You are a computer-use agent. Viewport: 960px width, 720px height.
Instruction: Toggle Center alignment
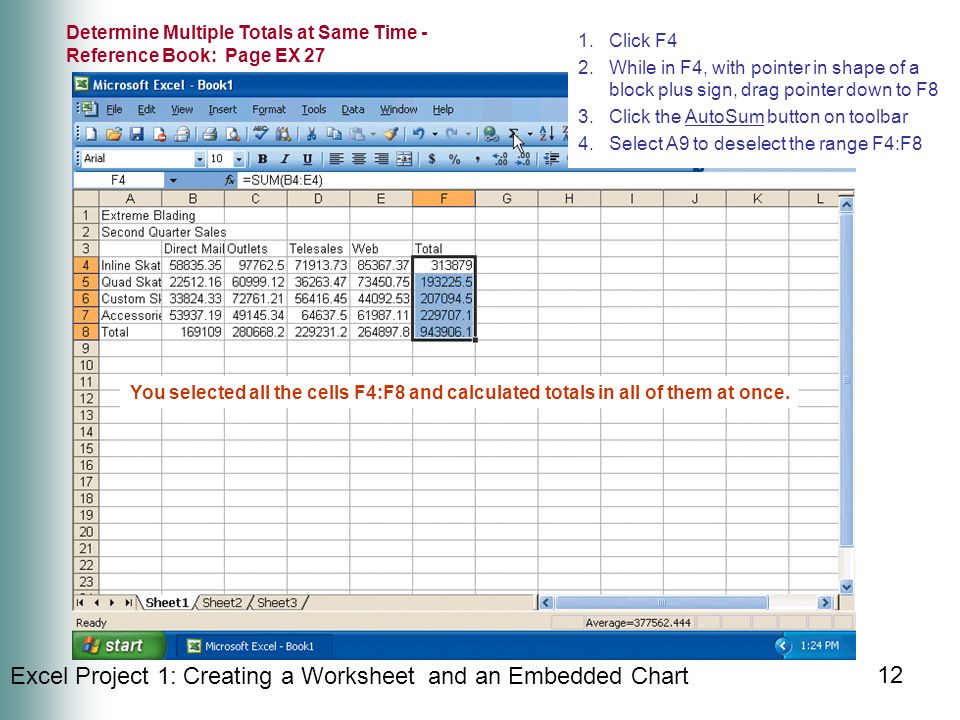click(x=359, y=159)
